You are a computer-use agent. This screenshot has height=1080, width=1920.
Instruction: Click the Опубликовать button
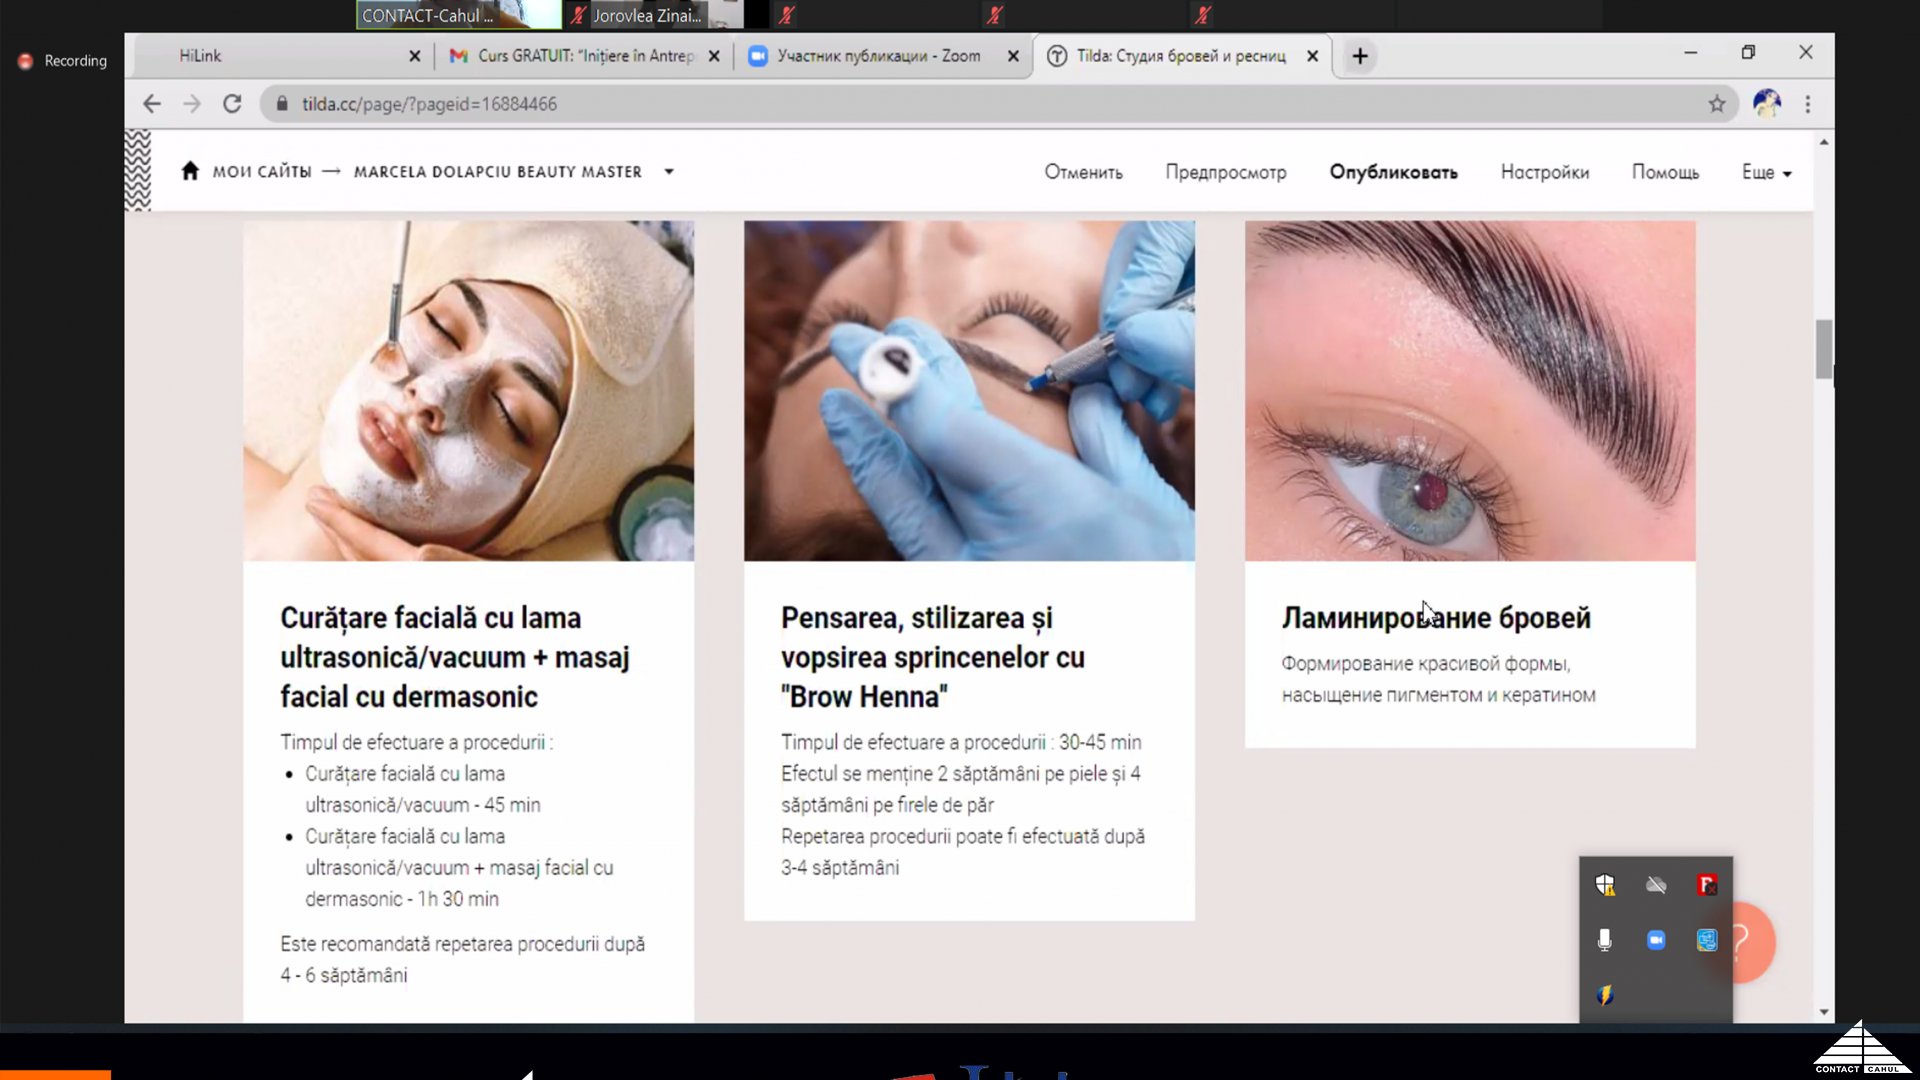1393,172
